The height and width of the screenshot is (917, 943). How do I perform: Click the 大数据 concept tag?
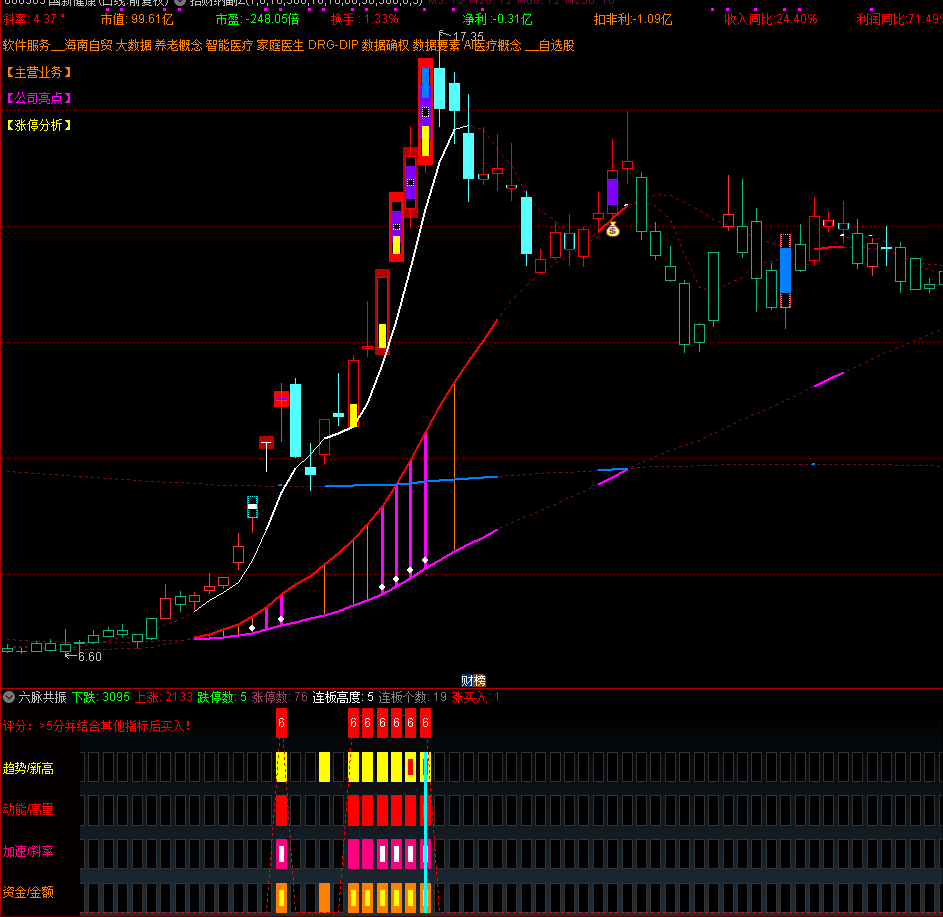pyautogui.click(x=134, y=46)
